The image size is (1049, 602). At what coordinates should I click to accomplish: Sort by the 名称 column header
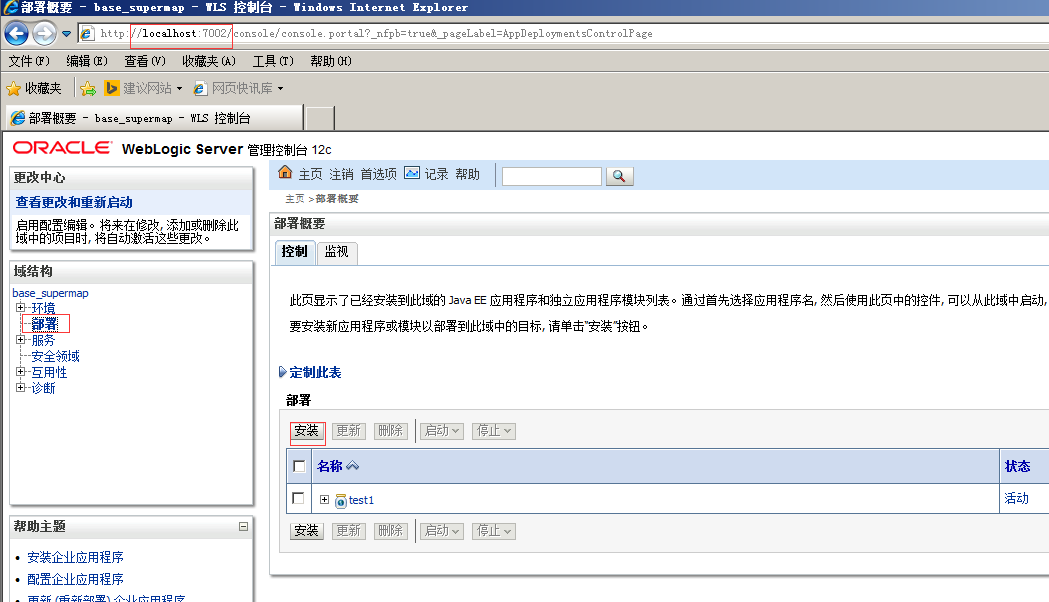[330, 466]
